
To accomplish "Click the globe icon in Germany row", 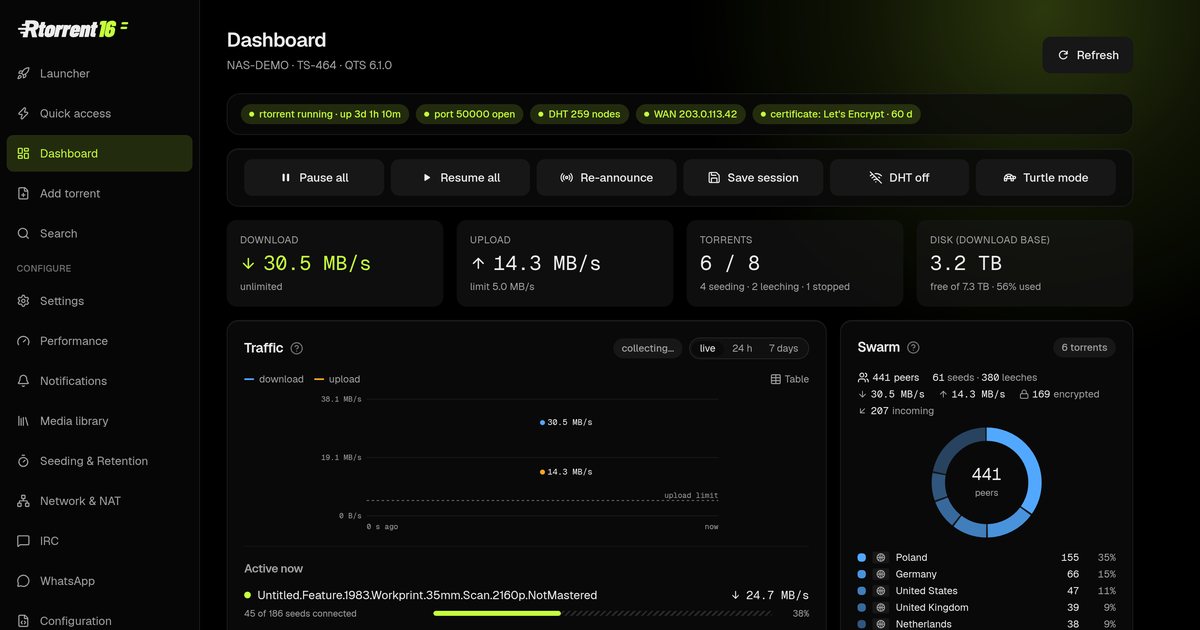I will (x=881, y=575).
